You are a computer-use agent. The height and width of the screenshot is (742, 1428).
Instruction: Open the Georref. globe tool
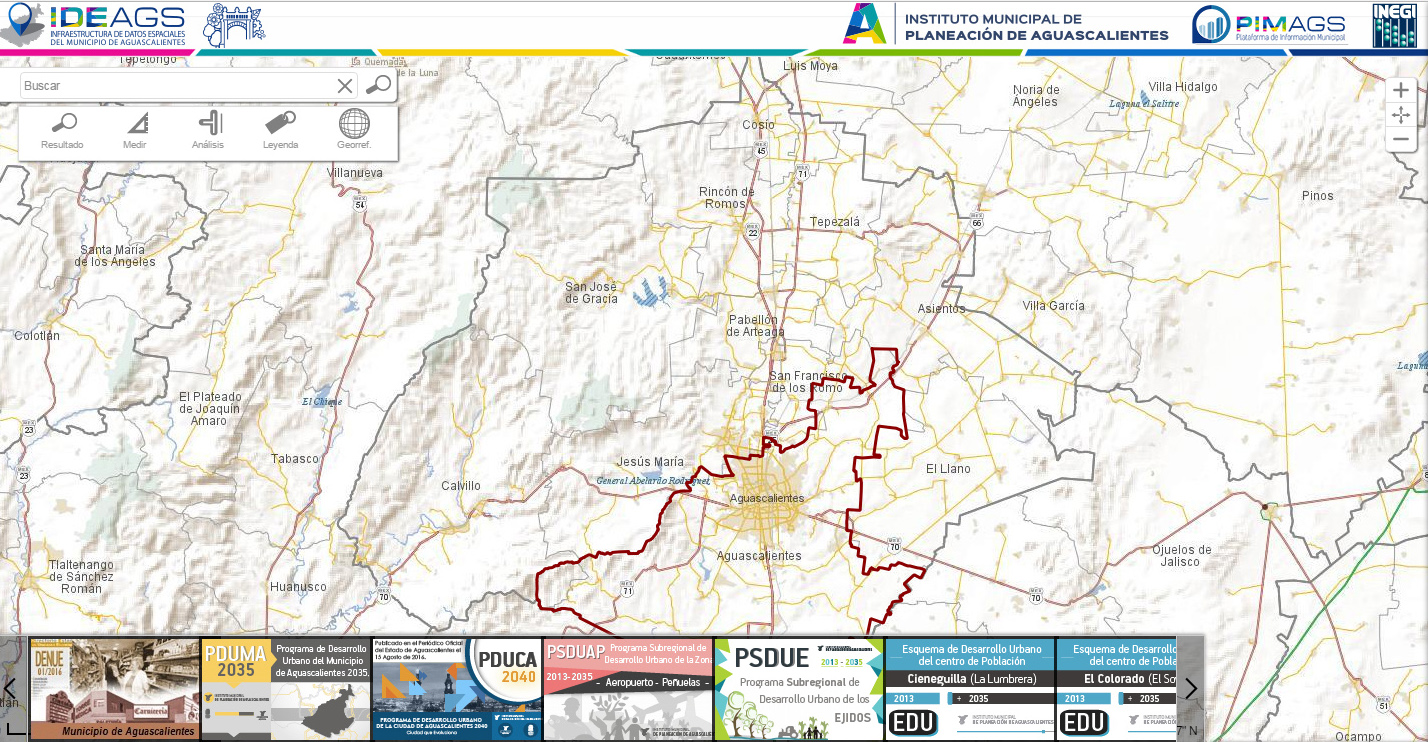(354, 131)
